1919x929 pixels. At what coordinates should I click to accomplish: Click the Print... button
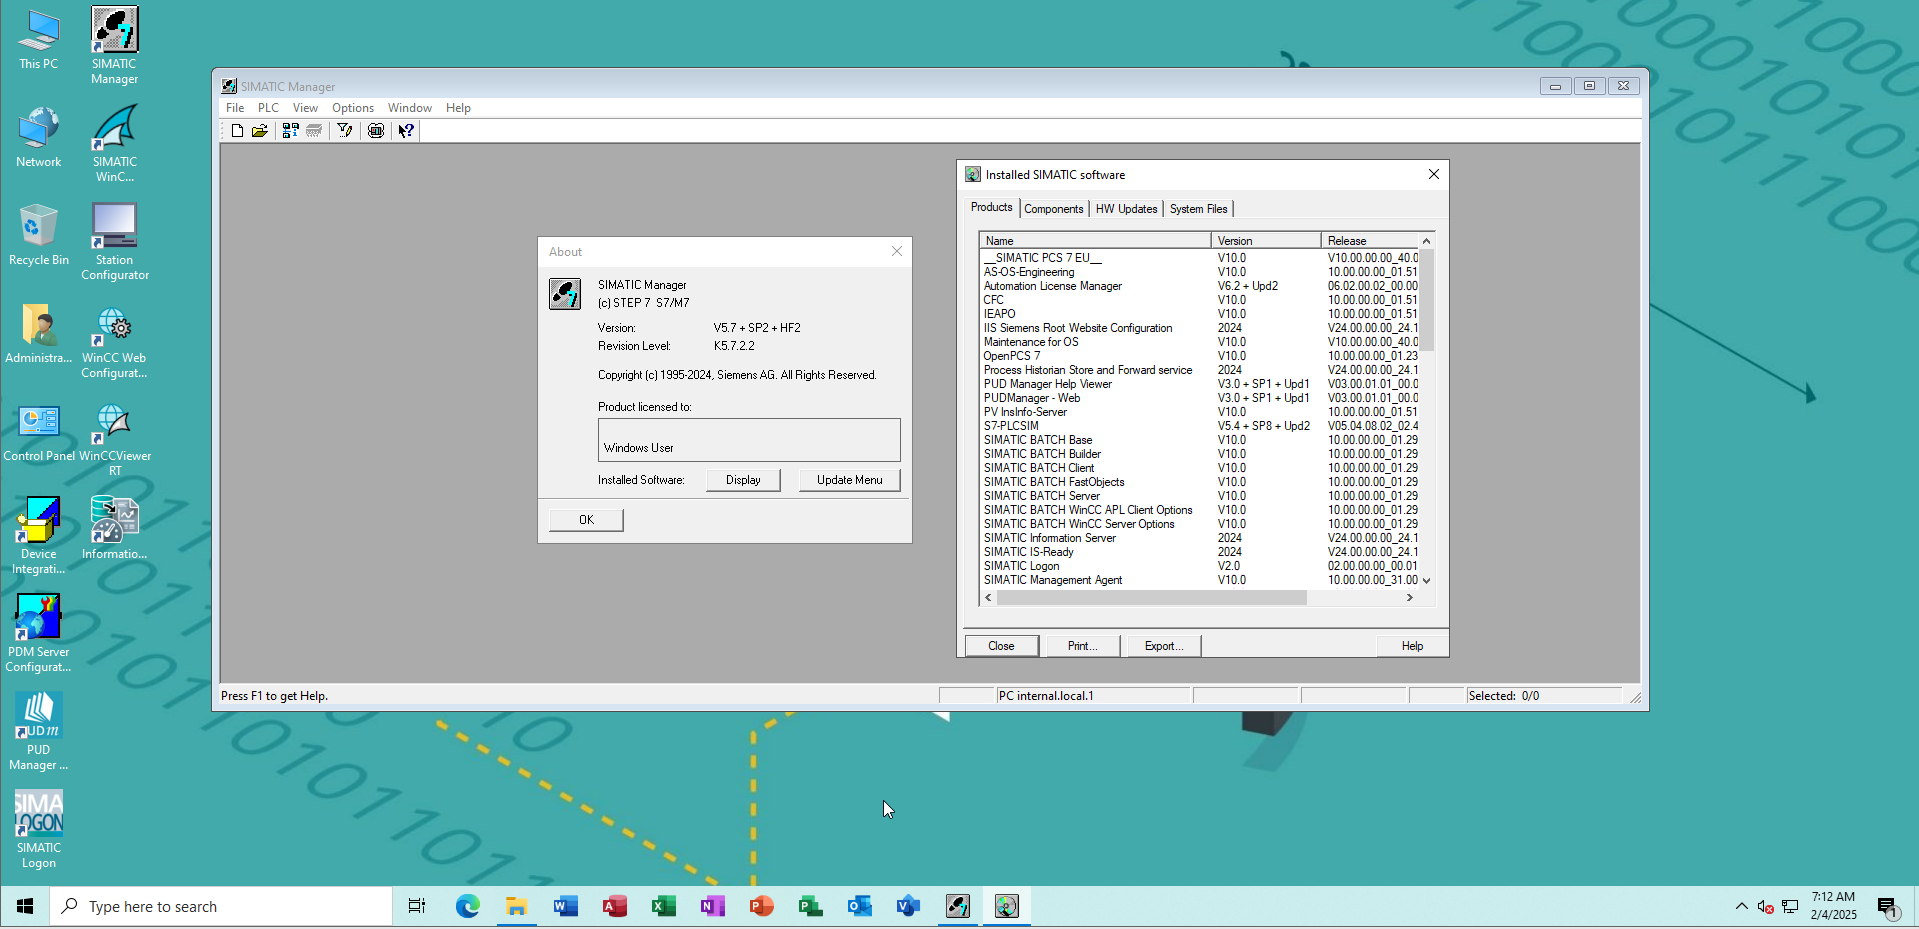(x=1082, y=646)
